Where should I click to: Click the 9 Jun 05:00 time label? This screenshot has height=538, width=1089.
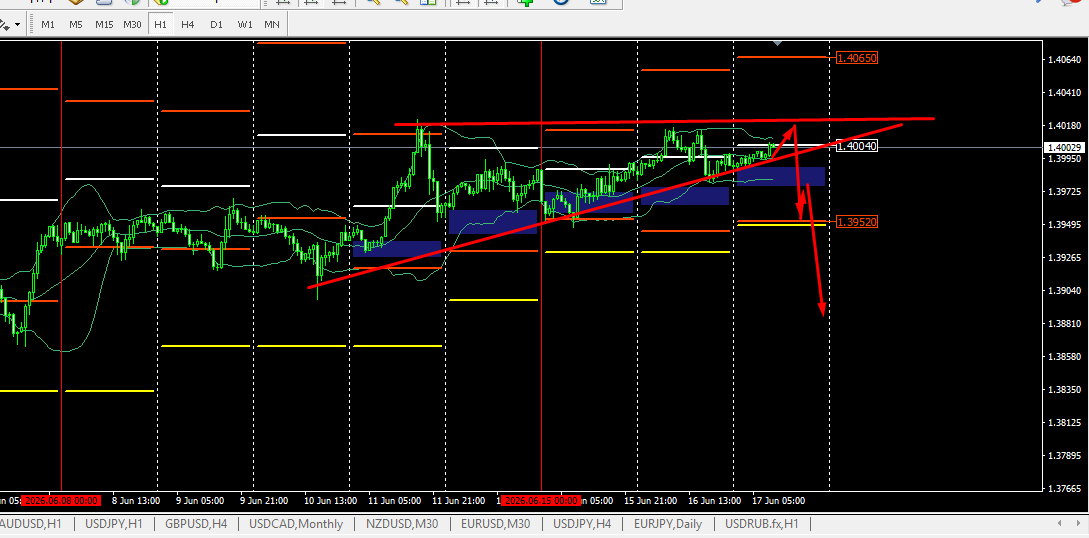coord(200,501)
